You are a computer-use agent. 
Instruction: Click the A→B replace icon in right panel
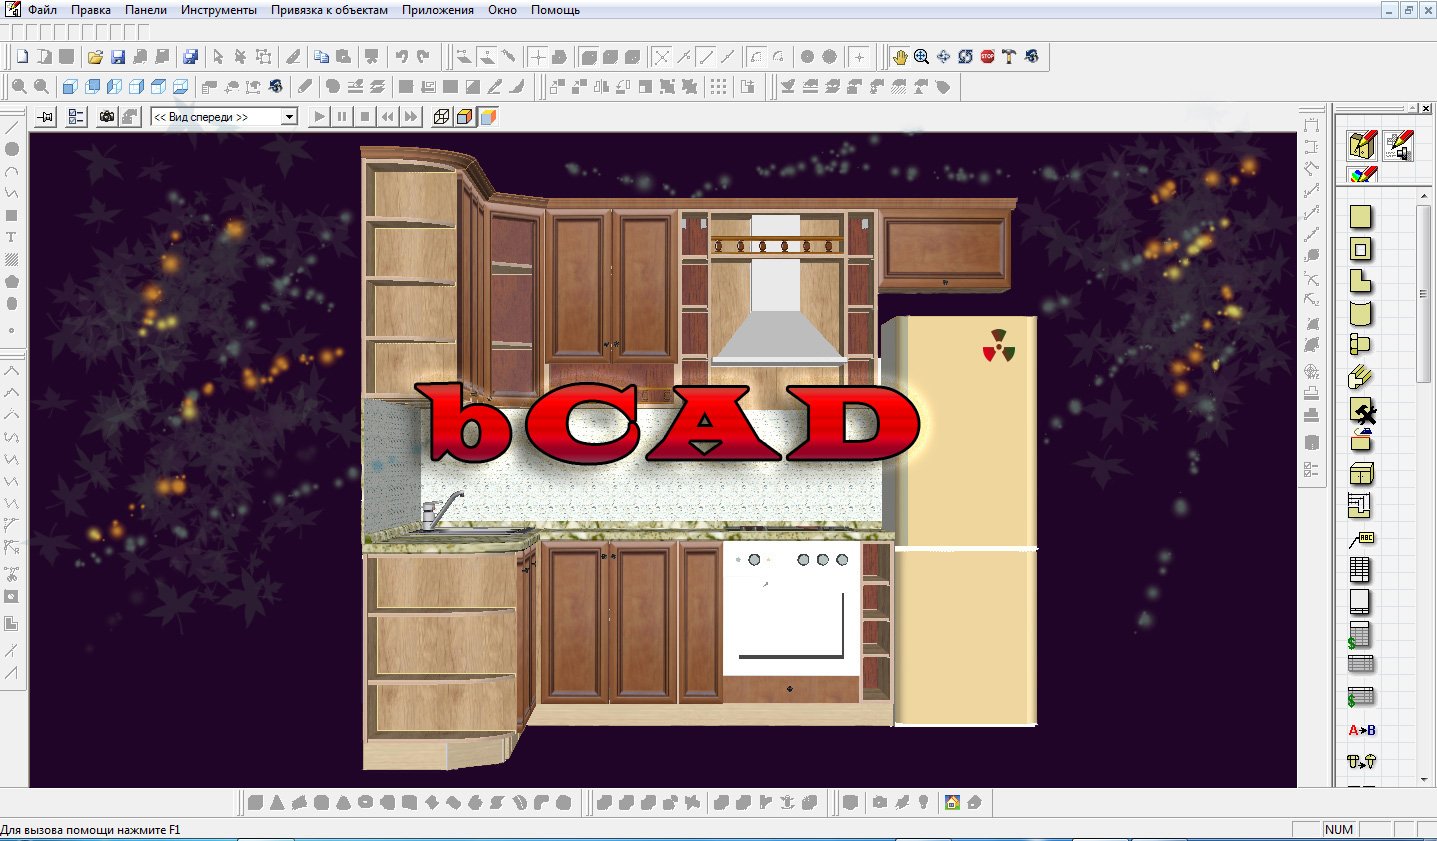point(1361,730)
